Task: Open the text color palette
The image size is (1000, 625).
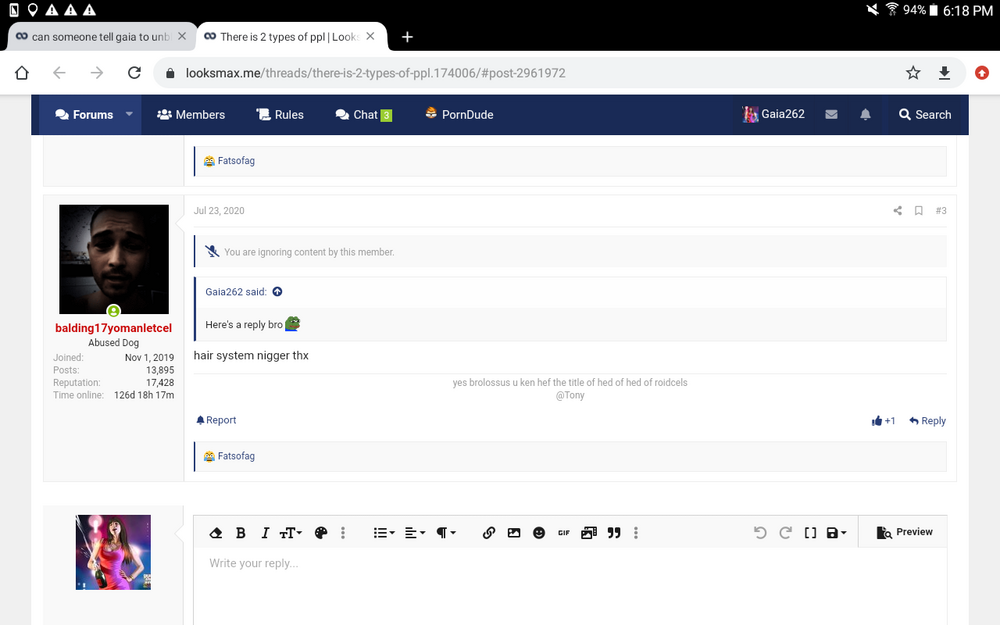Action: tap(321, 533)
